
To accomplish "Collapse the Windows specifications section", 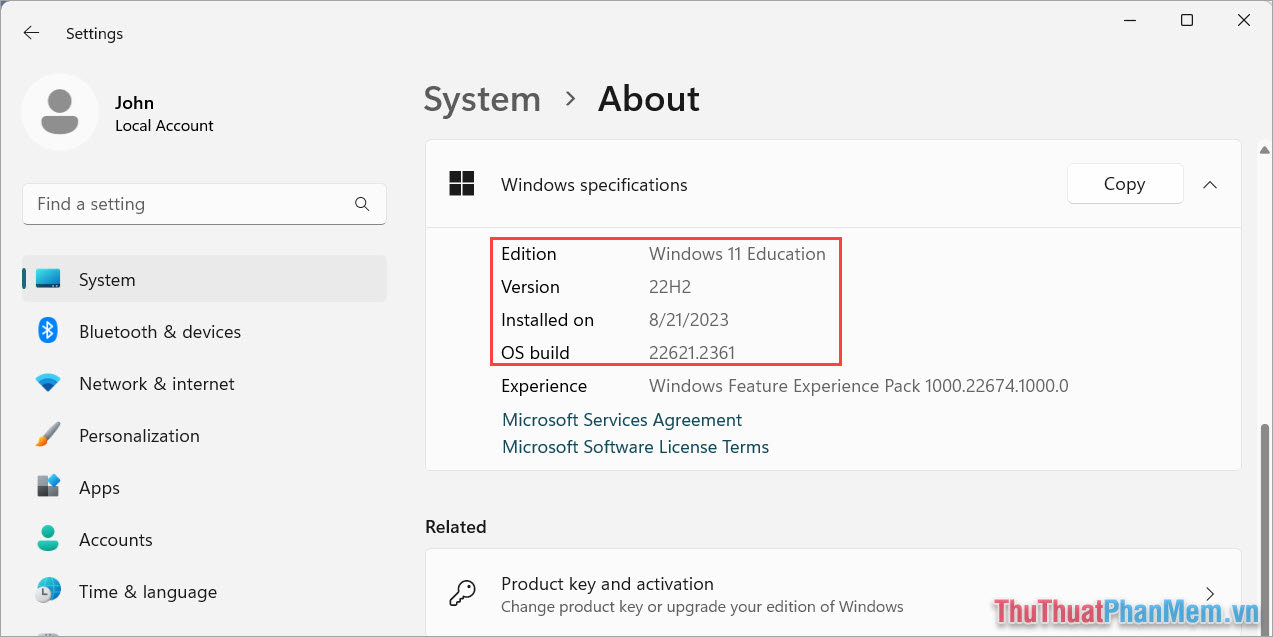I will (1210, 184).
